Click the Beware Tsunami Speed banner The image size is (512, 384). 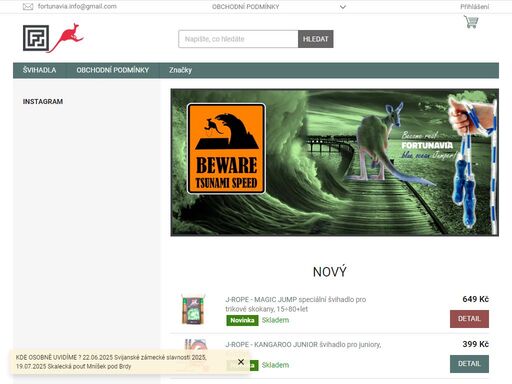335,162
